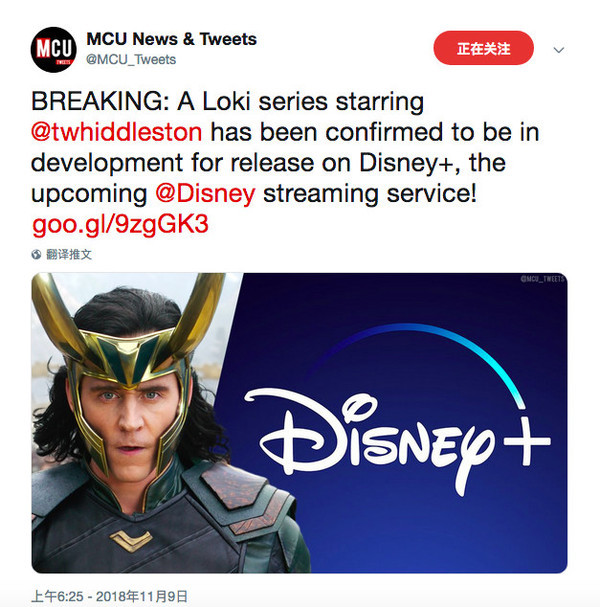Open the MCU News & Tweets display name

pyautogui.click(x=171, y=39)
